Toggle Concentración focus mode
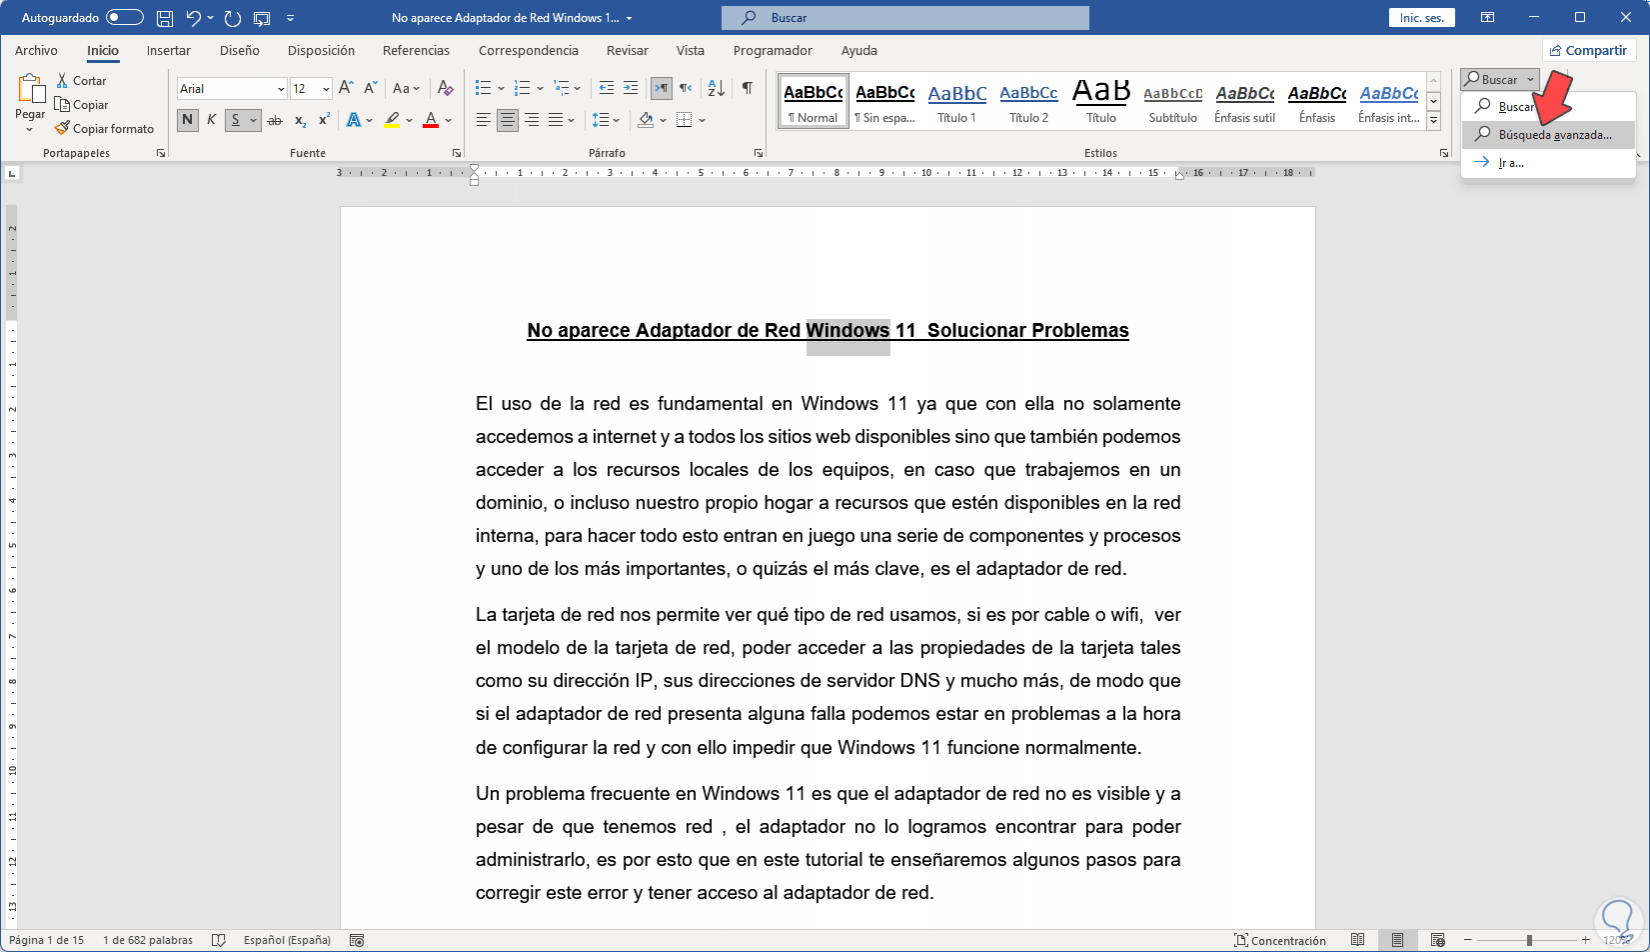Image resolution: width=1650 pixels, height=952 pixels. point(1280,940)
